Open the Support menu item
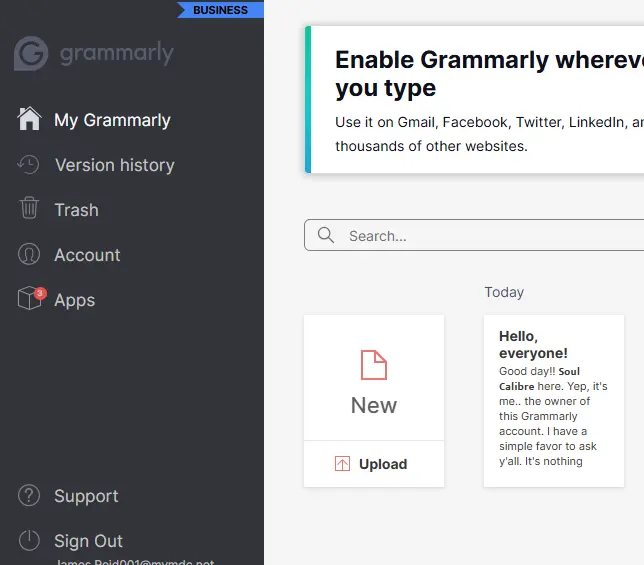 click(x=86, y=496)
